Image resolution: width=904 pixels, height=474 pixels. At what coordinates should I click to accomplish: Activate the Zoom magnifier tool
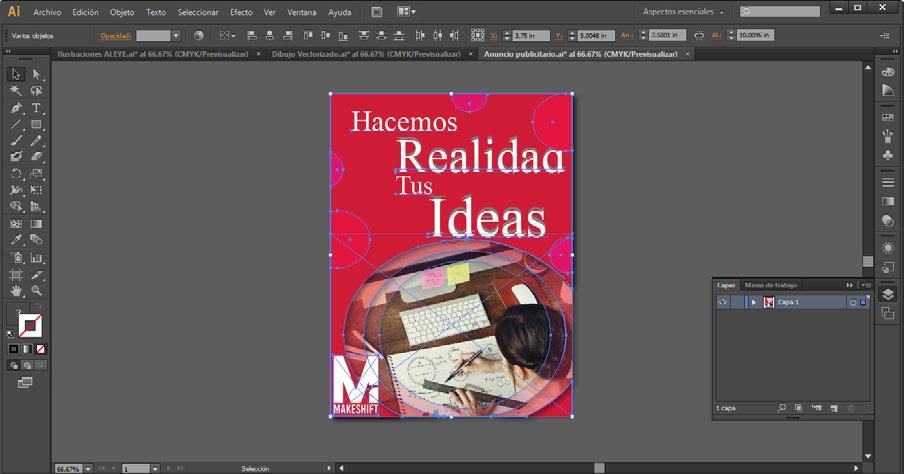click(x=36, y=290)
